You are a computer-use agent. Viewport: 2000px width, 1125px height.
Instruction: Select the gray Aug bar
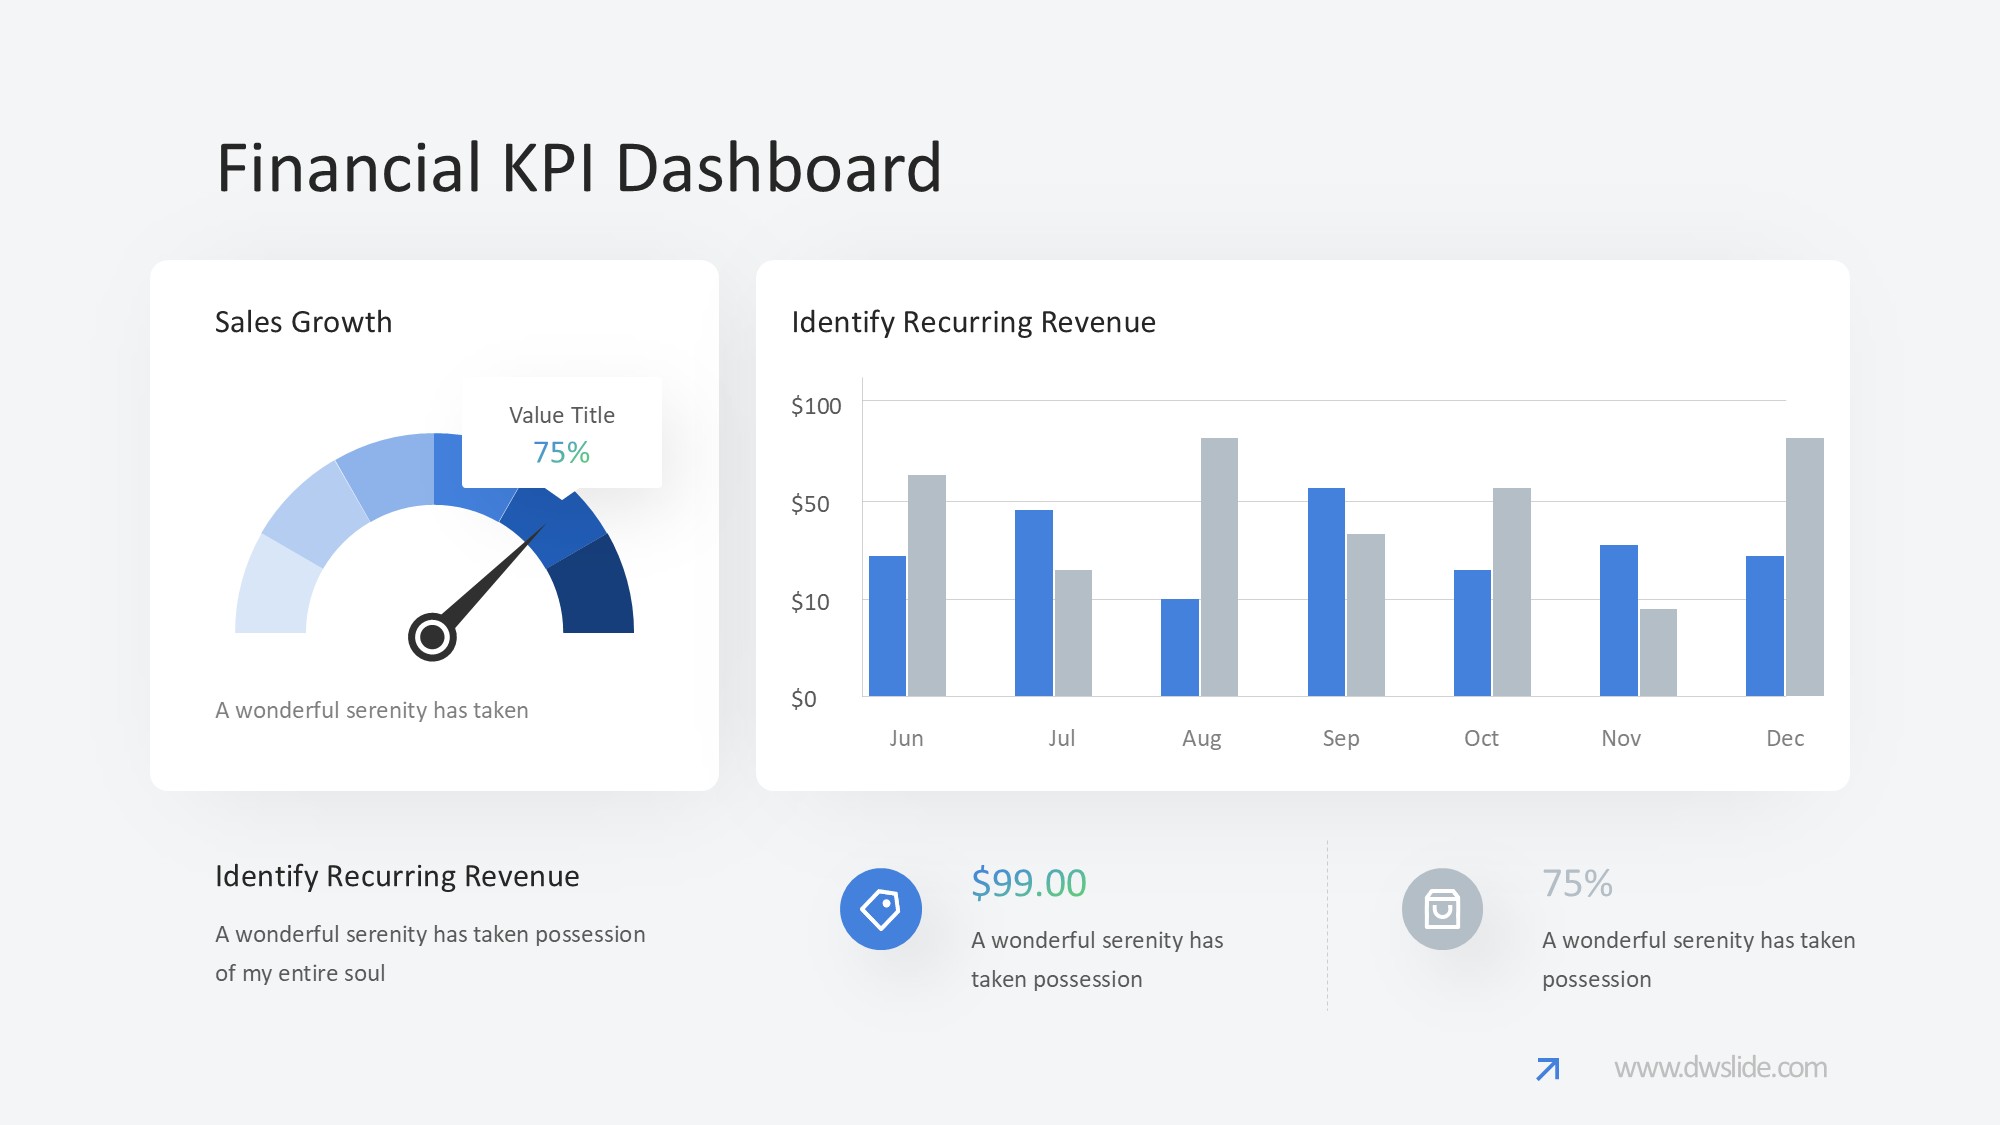coord(1219,566)
